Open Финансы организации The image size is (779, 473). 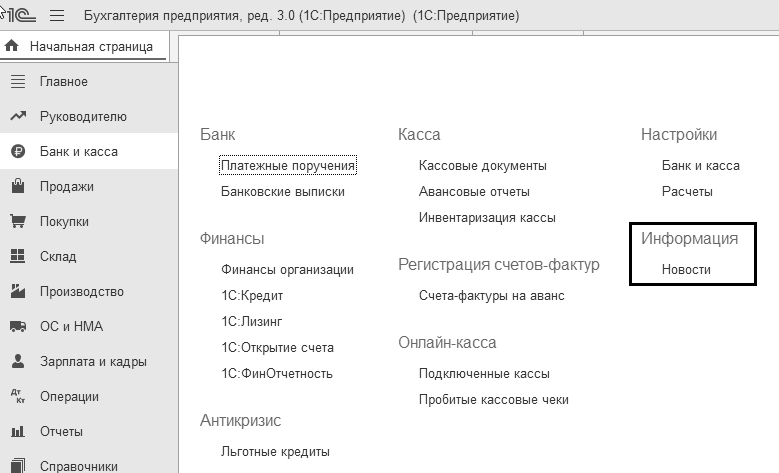click(287, 270)
